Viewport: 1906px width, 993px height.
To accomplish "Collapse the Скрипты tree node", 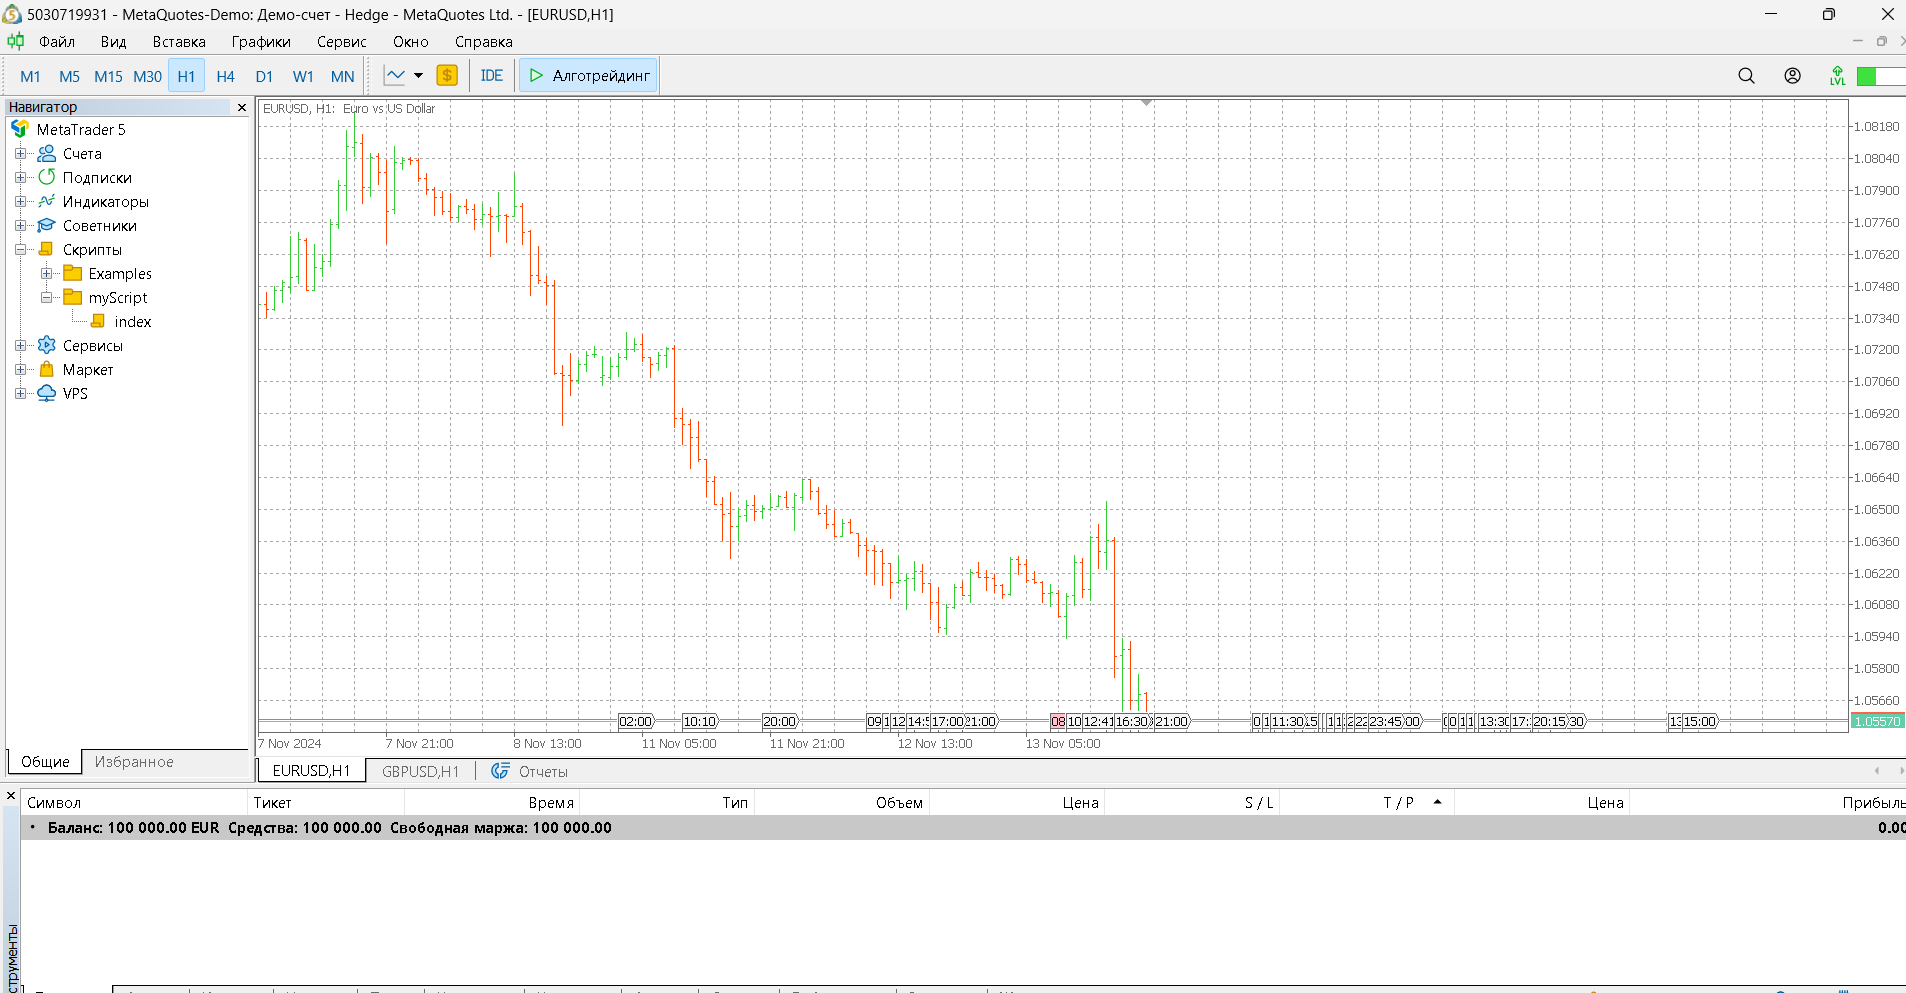I will point(20,250).
